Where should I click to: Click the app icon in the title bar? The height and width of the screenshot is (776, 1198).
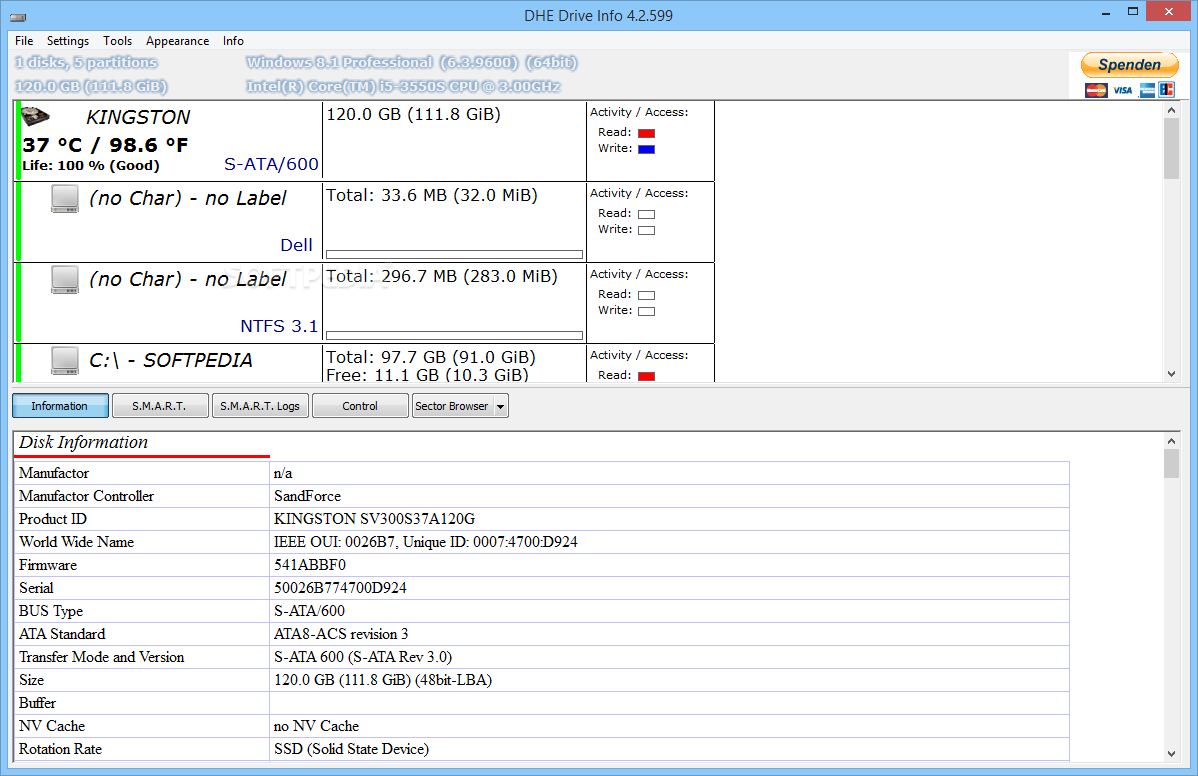point(18,16)
